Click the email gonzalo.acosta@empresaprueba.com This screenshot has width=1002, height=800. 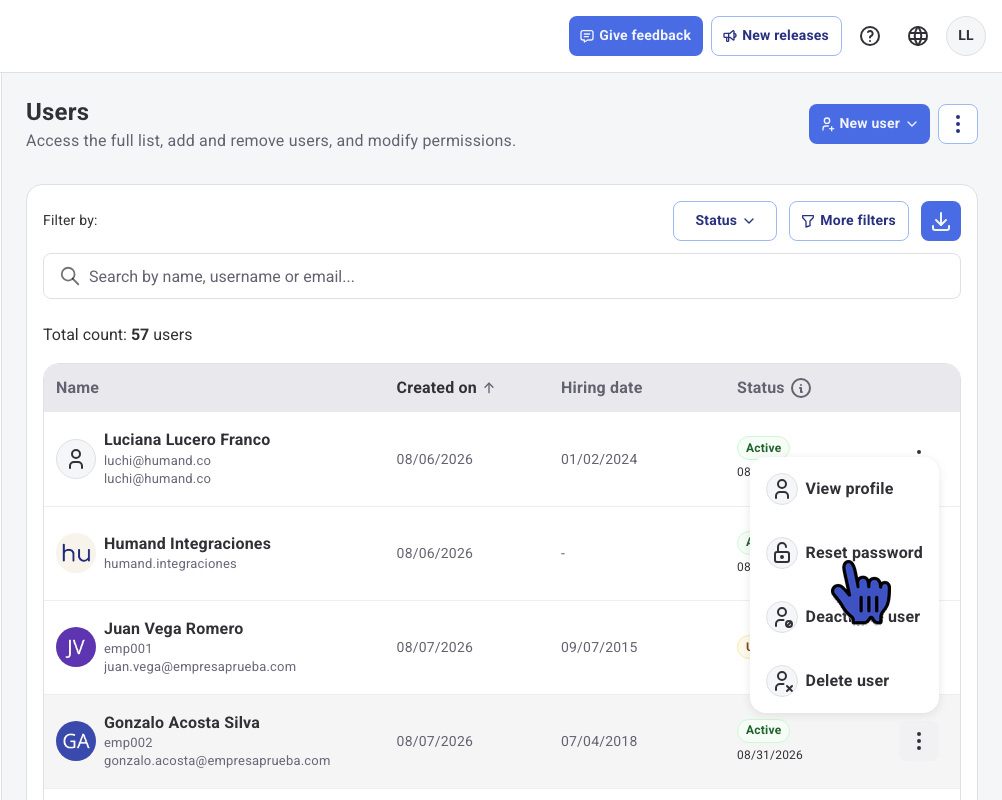(x=217, y=760)
